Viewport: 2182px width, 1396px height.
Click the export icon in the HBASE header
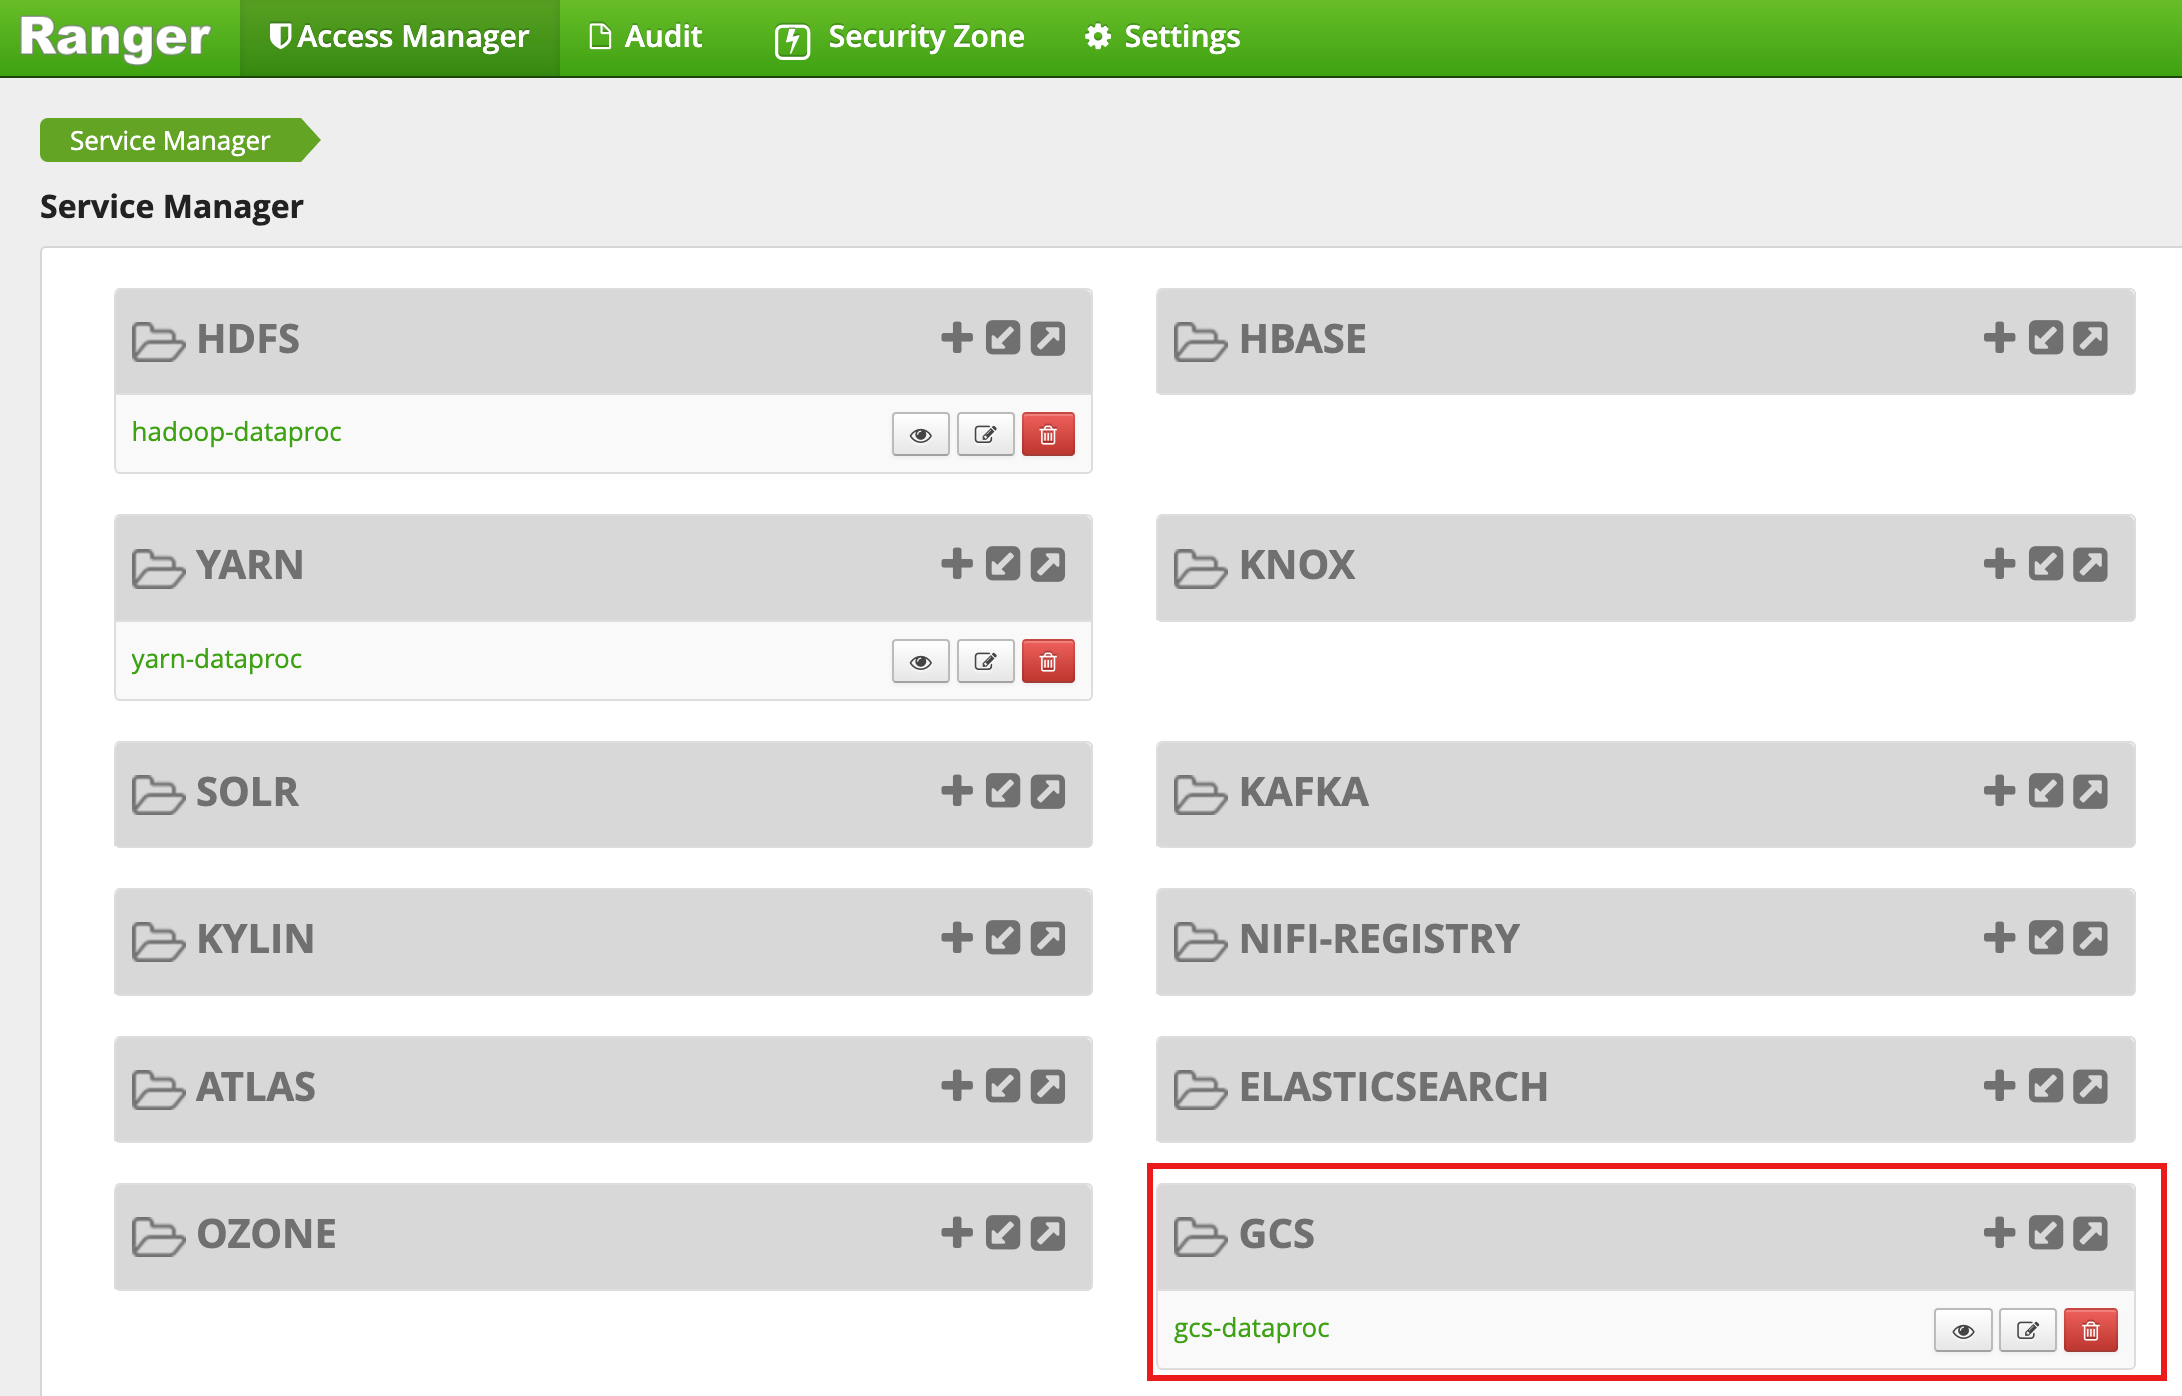point(2090,338)
